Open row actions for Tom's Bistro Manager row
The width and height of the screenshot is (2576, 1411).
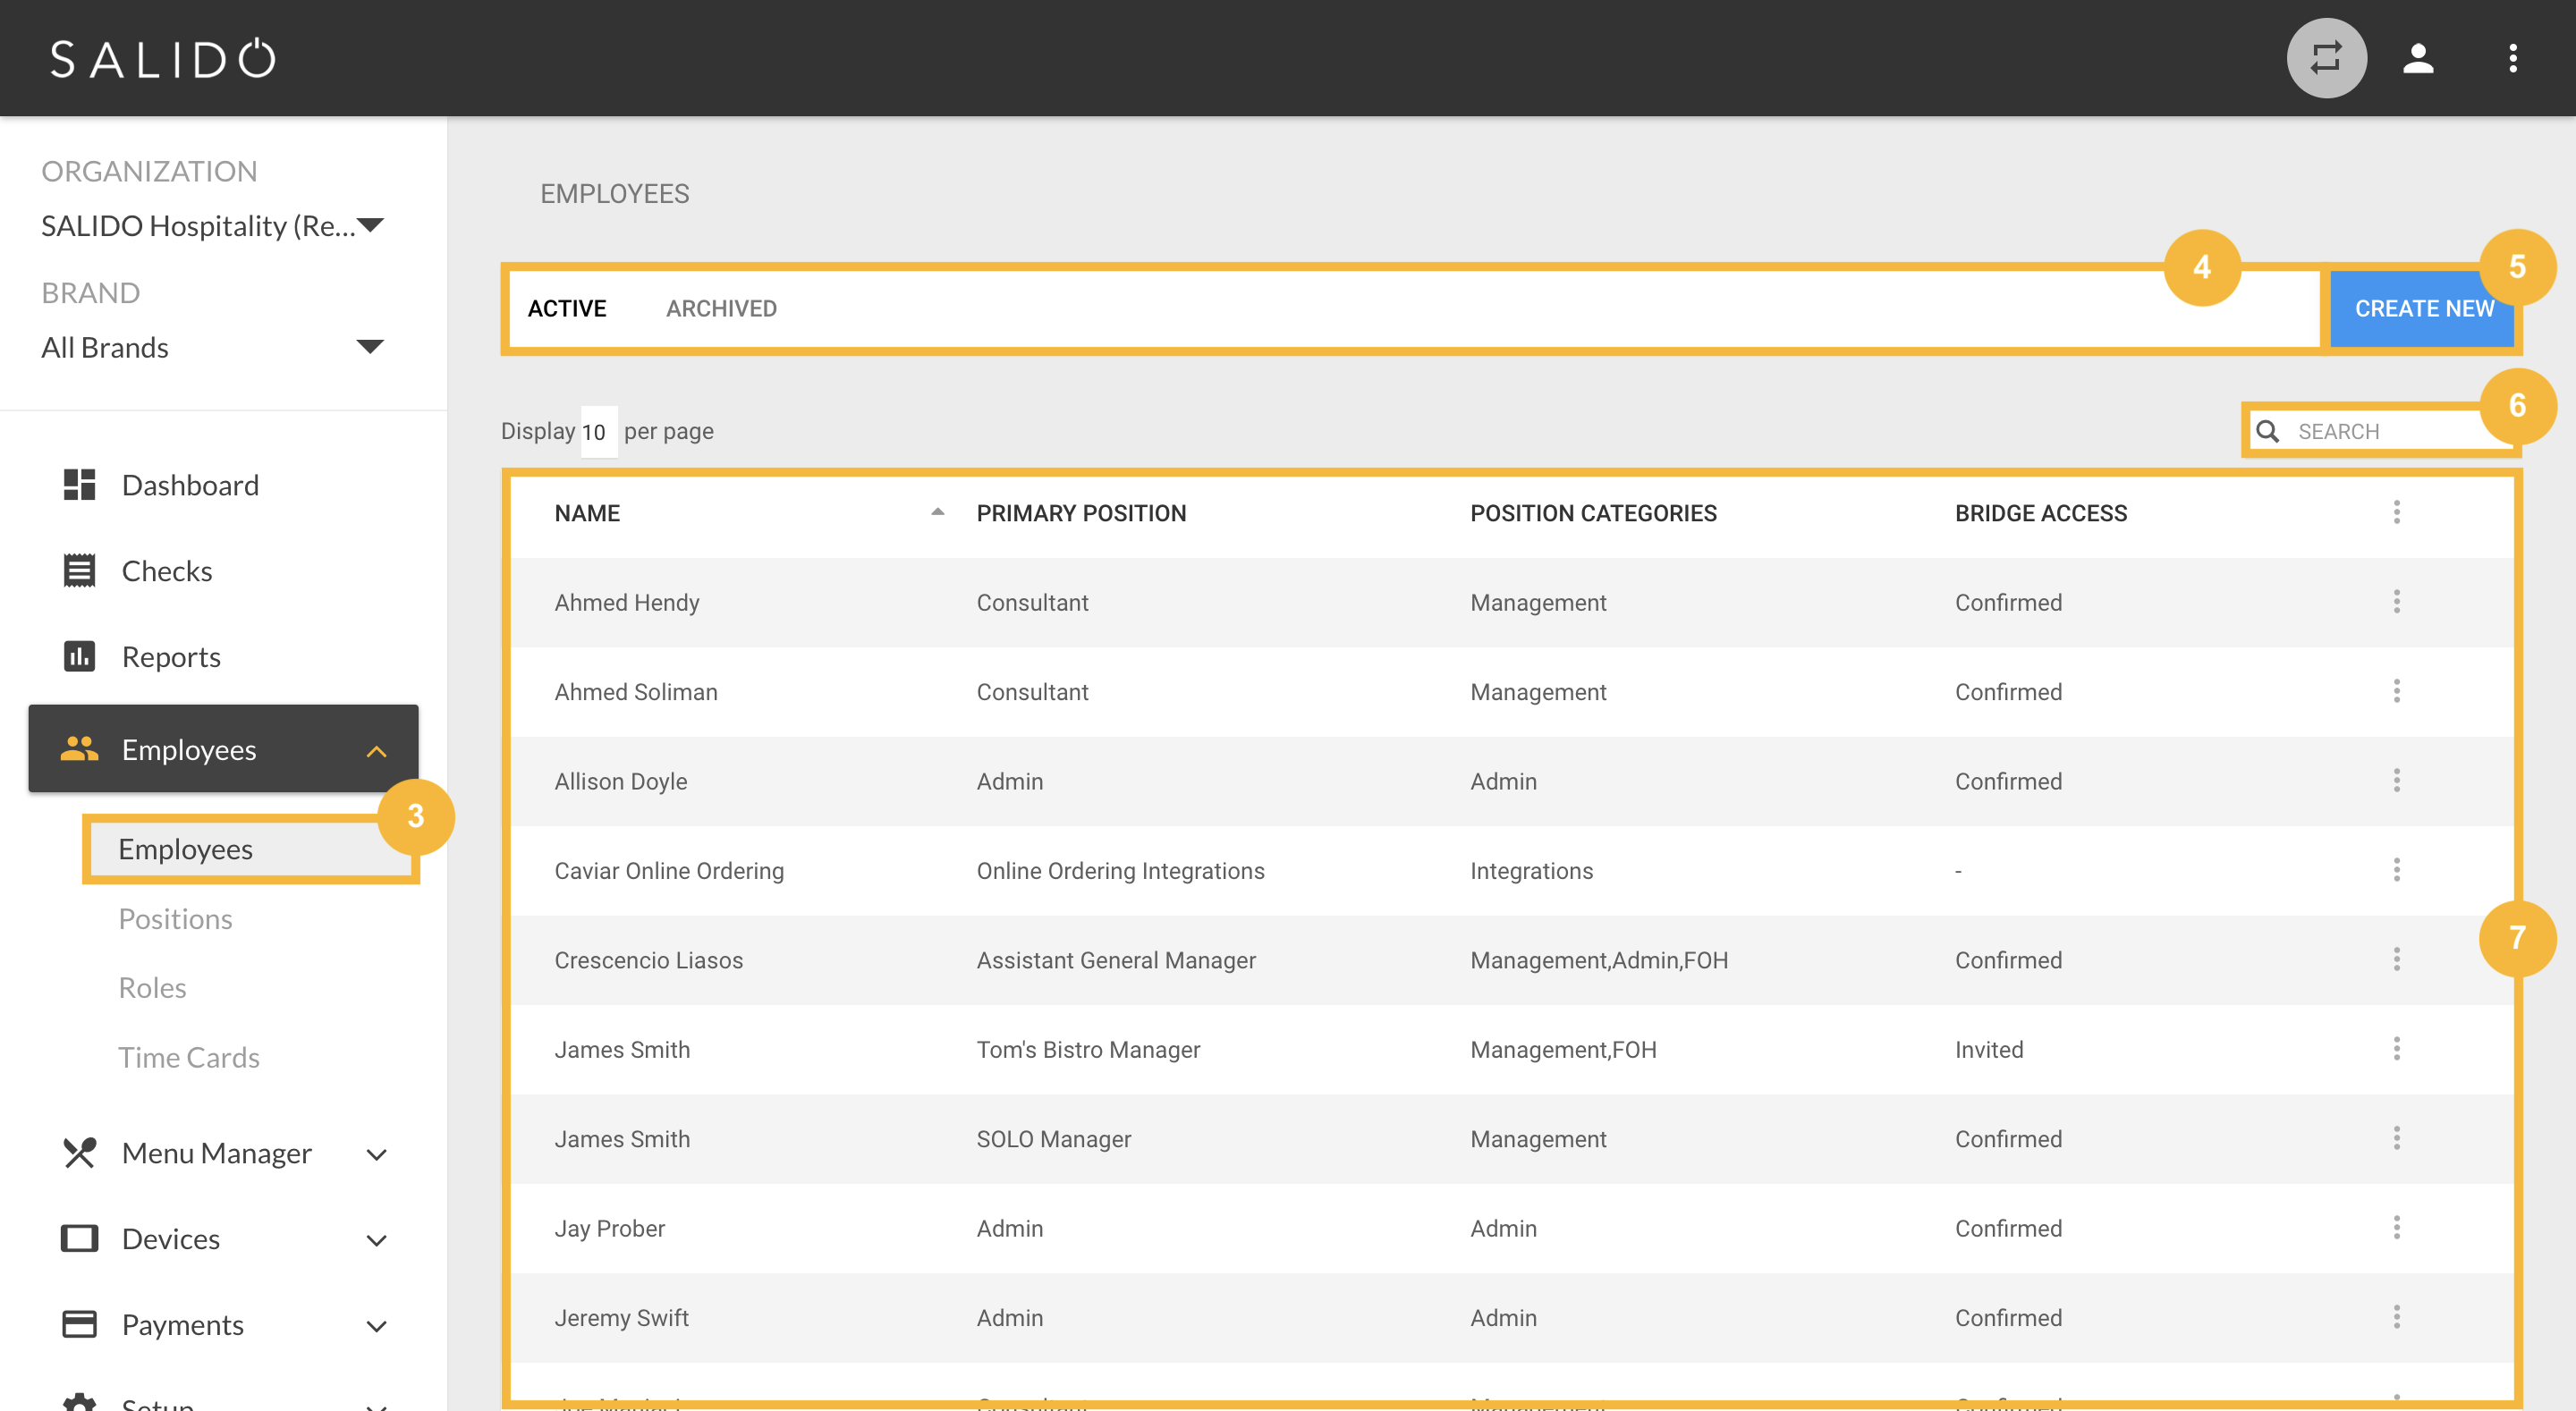tap(2396, 1048)
